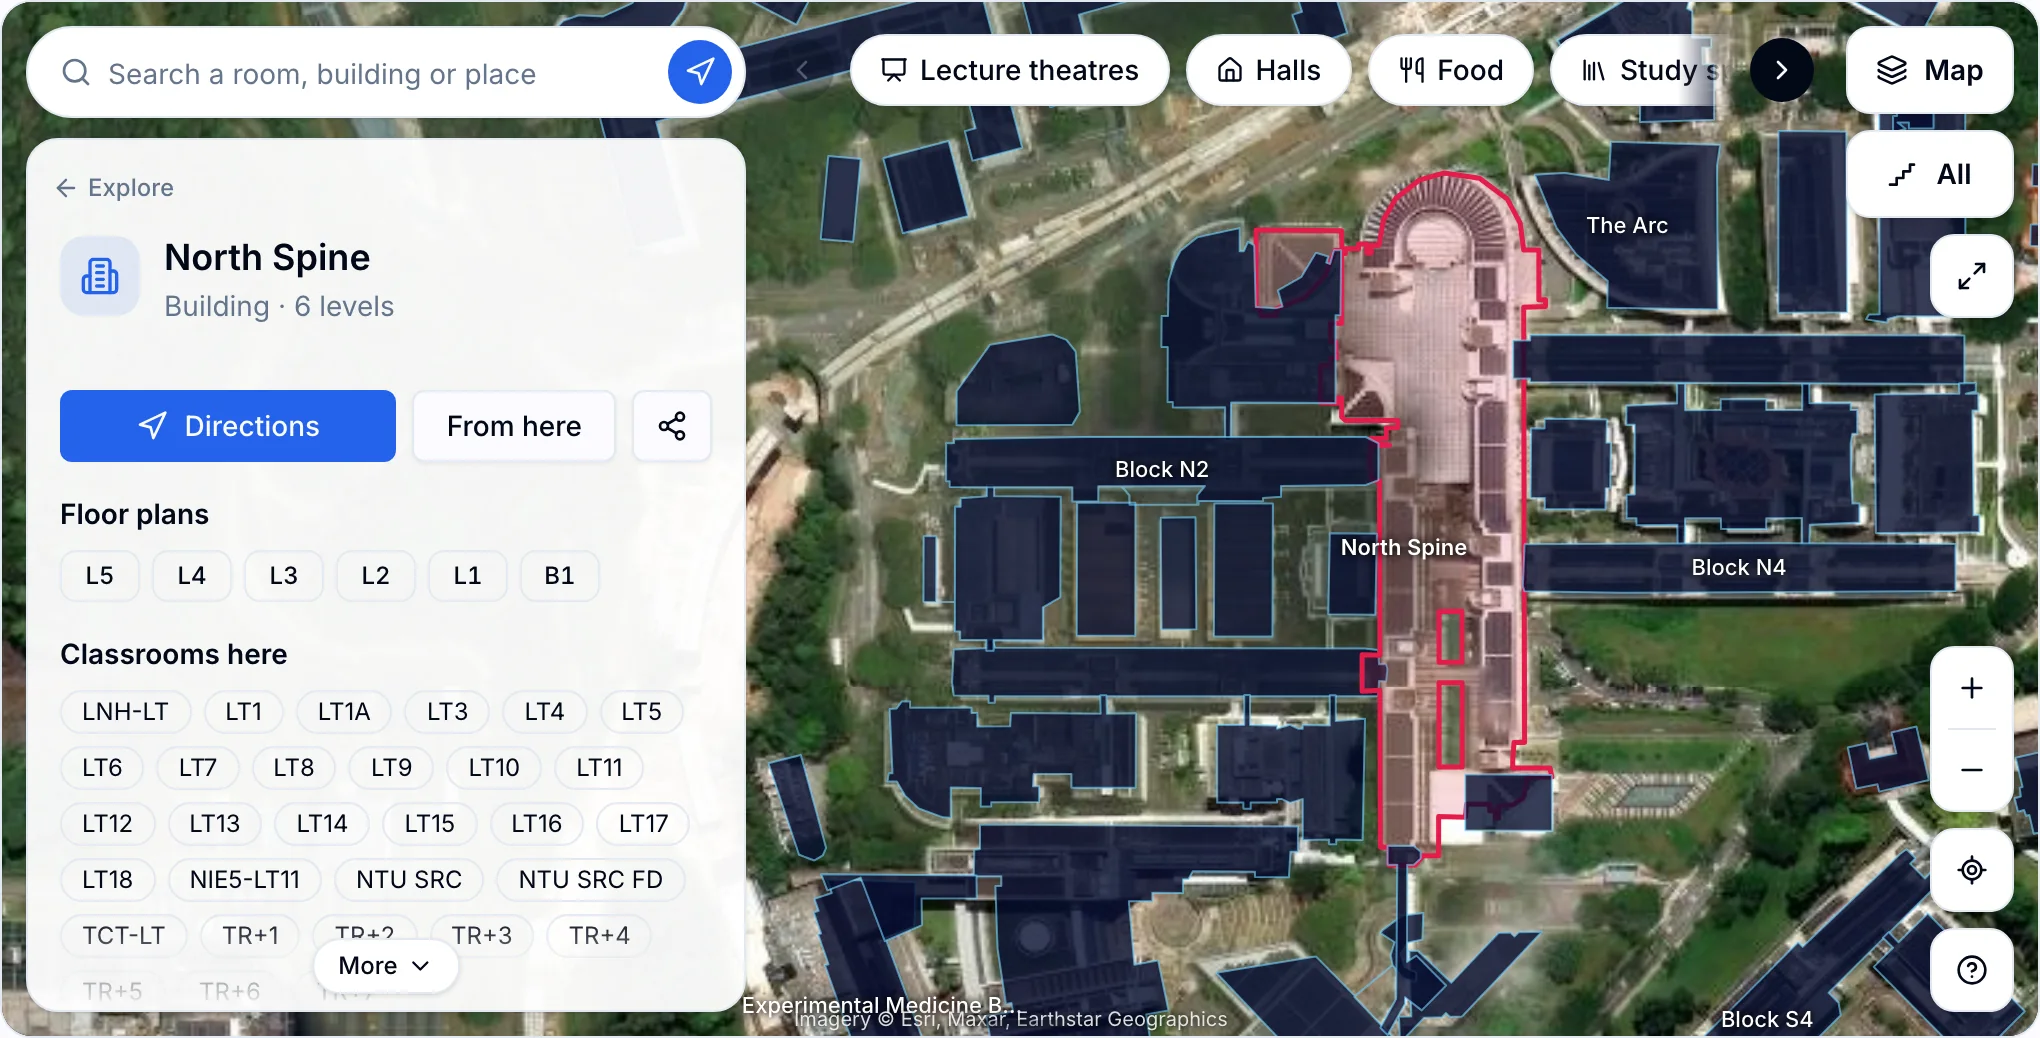Screen dimensions: 2040x1038
Task: Select classroom NTU SRC FD
Action: pos(590,880)
